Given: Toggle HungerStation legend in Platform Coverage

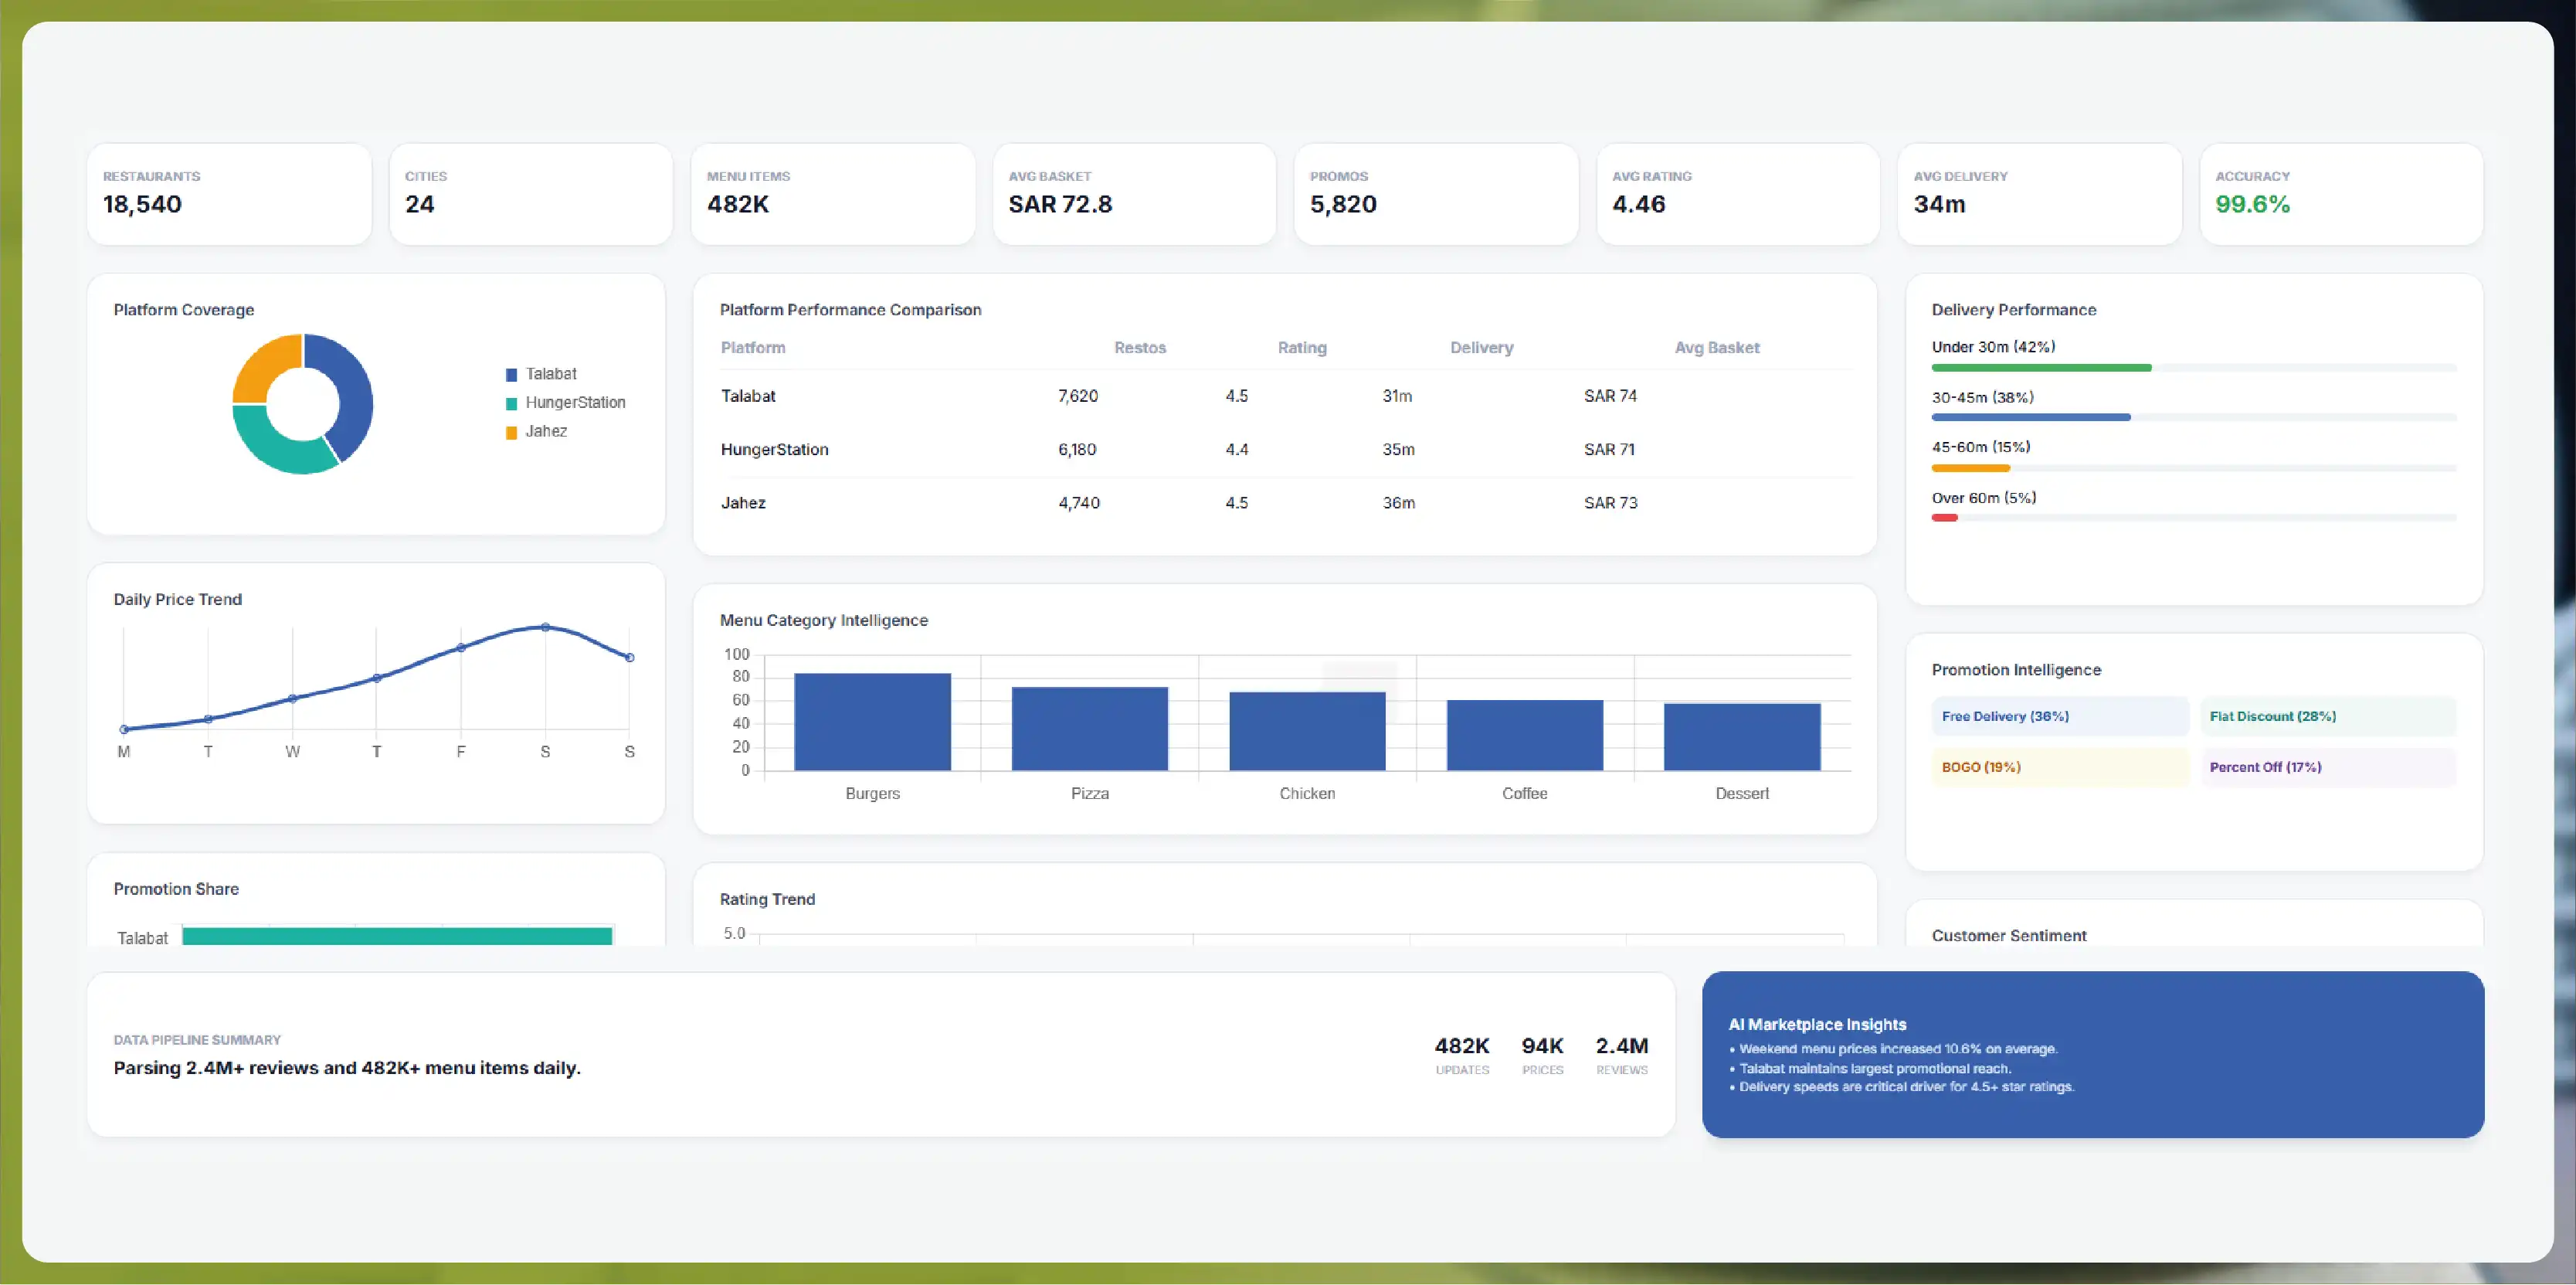Looking at the screenshot, I should (x=566, y=403).
